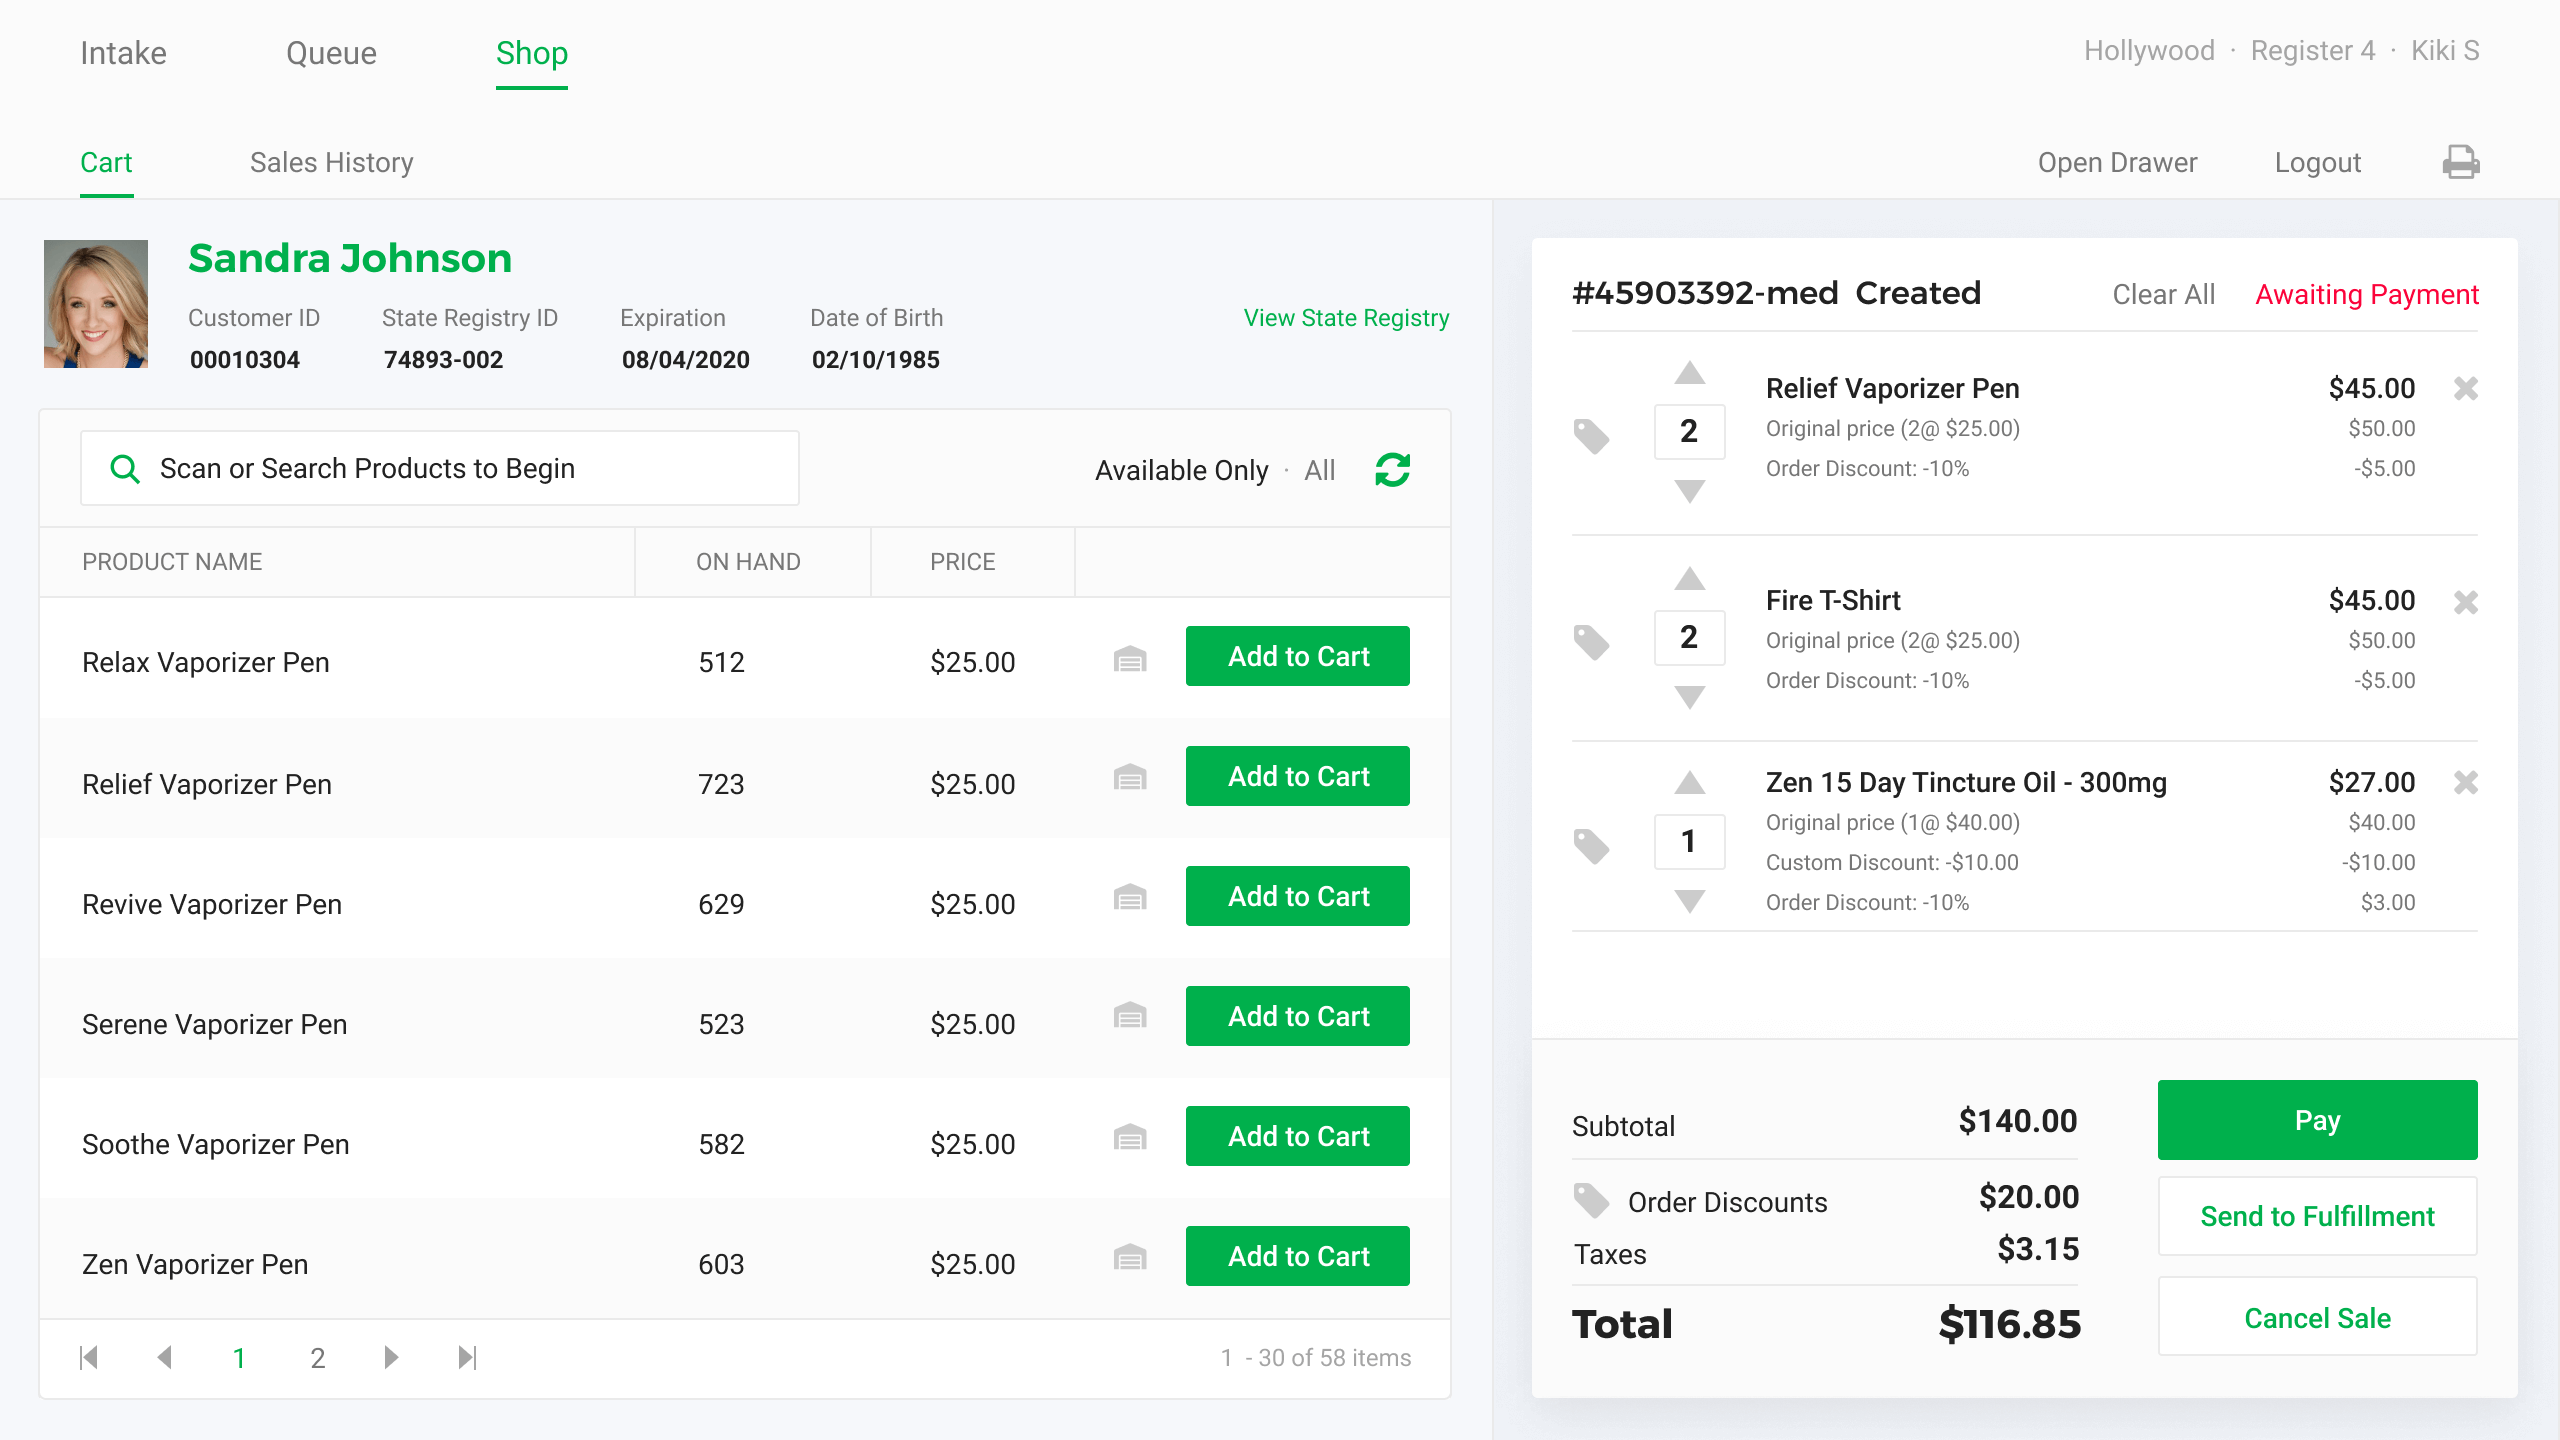The height and width of the screenshot is (1440, 2560).
Task: Switch product filter to All
Action: pyautogui.click(x=1319, y=470)
